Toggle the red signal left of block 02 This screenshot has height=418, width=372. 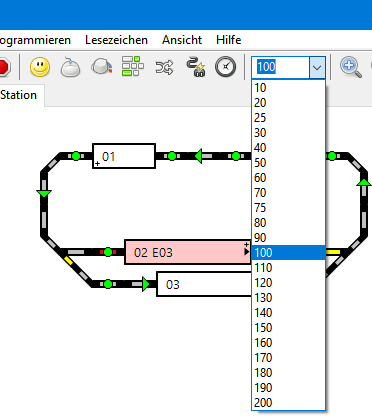tap(108, 252)
